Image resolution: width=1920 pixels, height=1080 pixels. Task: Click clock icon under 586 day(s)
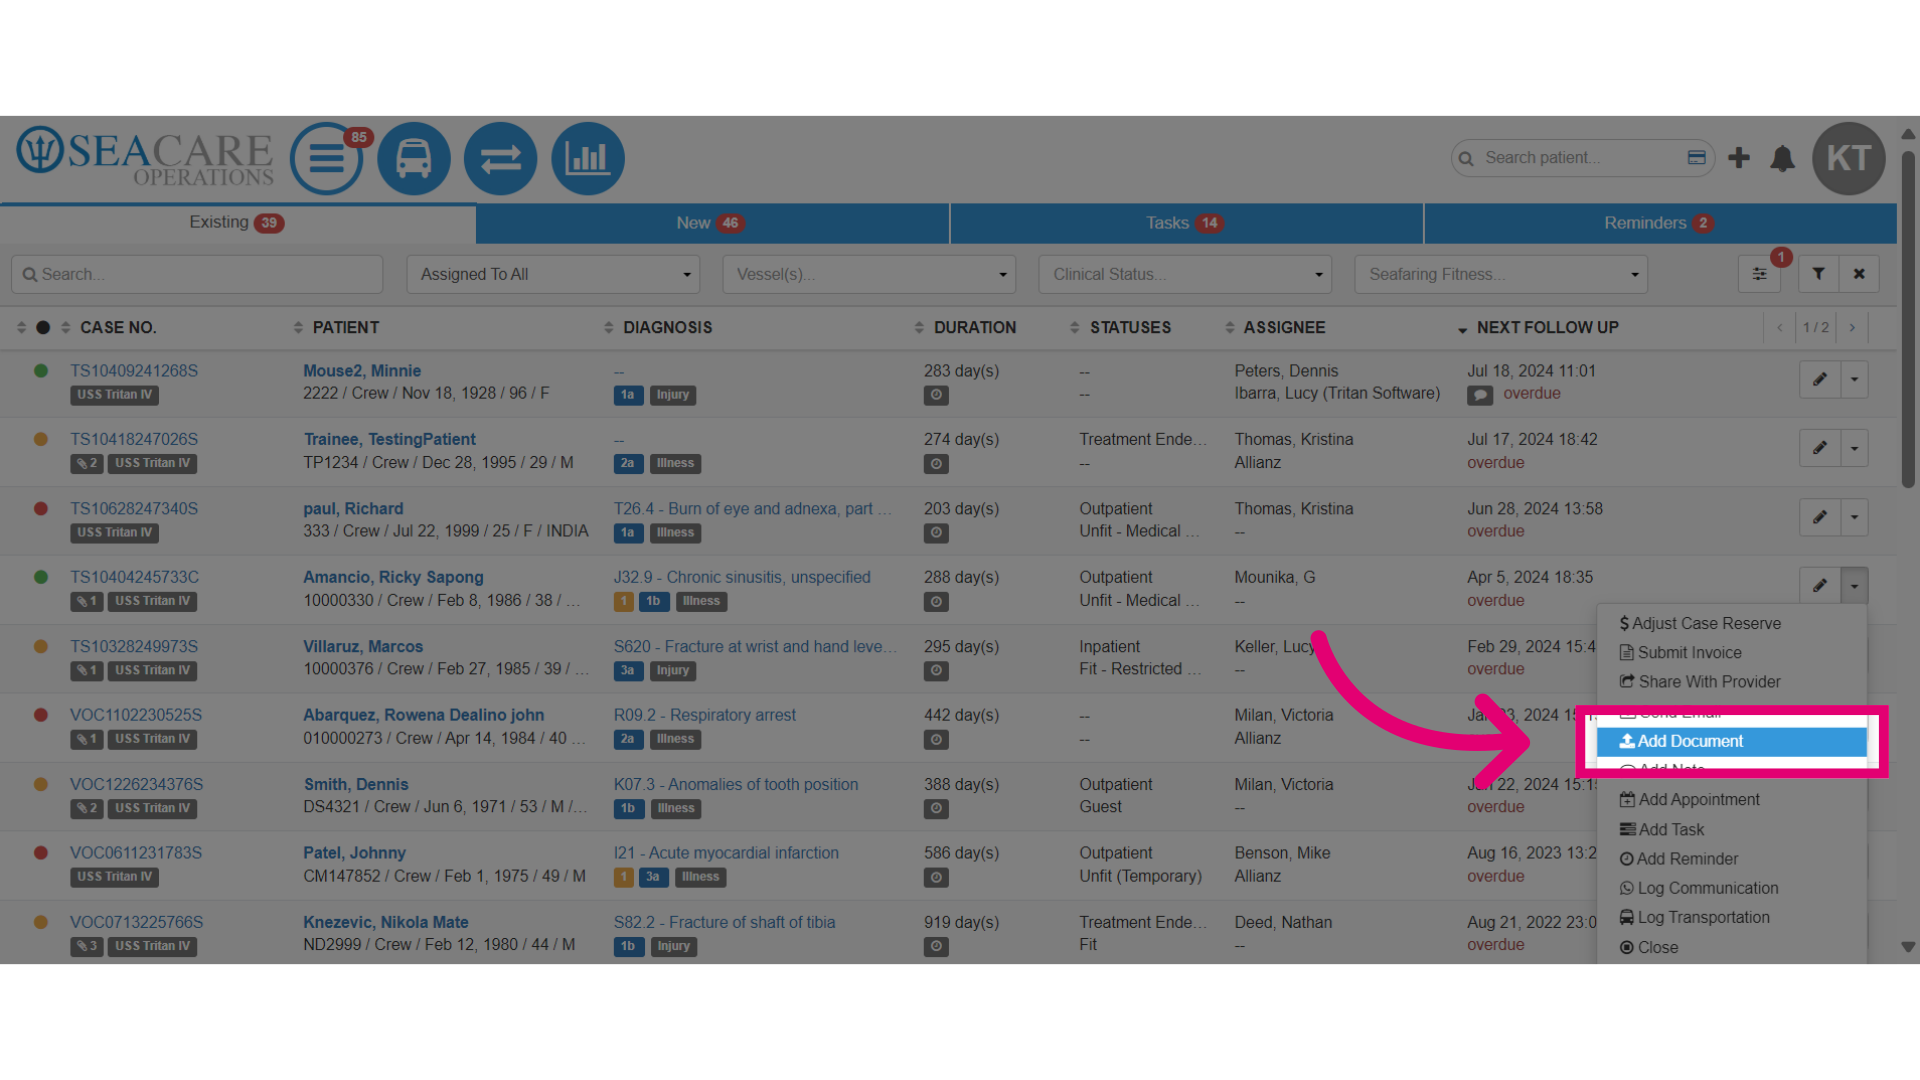(936, 878)
